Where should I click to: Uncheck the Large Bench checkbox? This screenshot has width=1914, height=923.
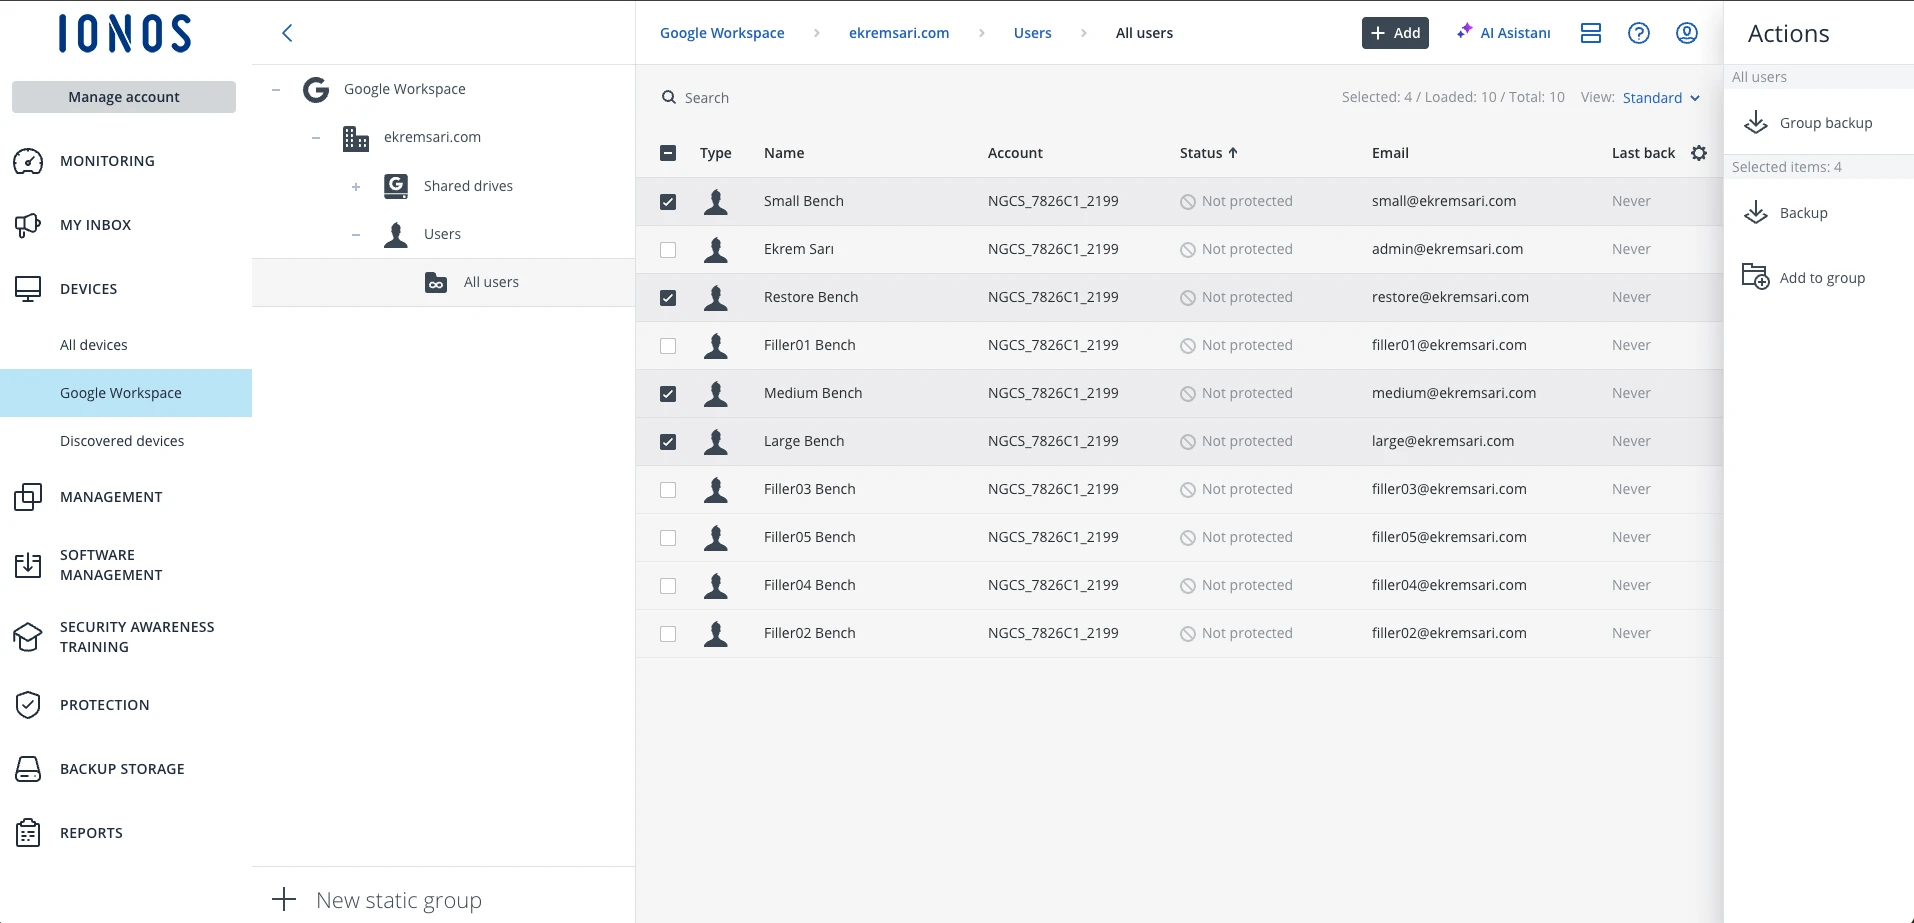[668, 442]
